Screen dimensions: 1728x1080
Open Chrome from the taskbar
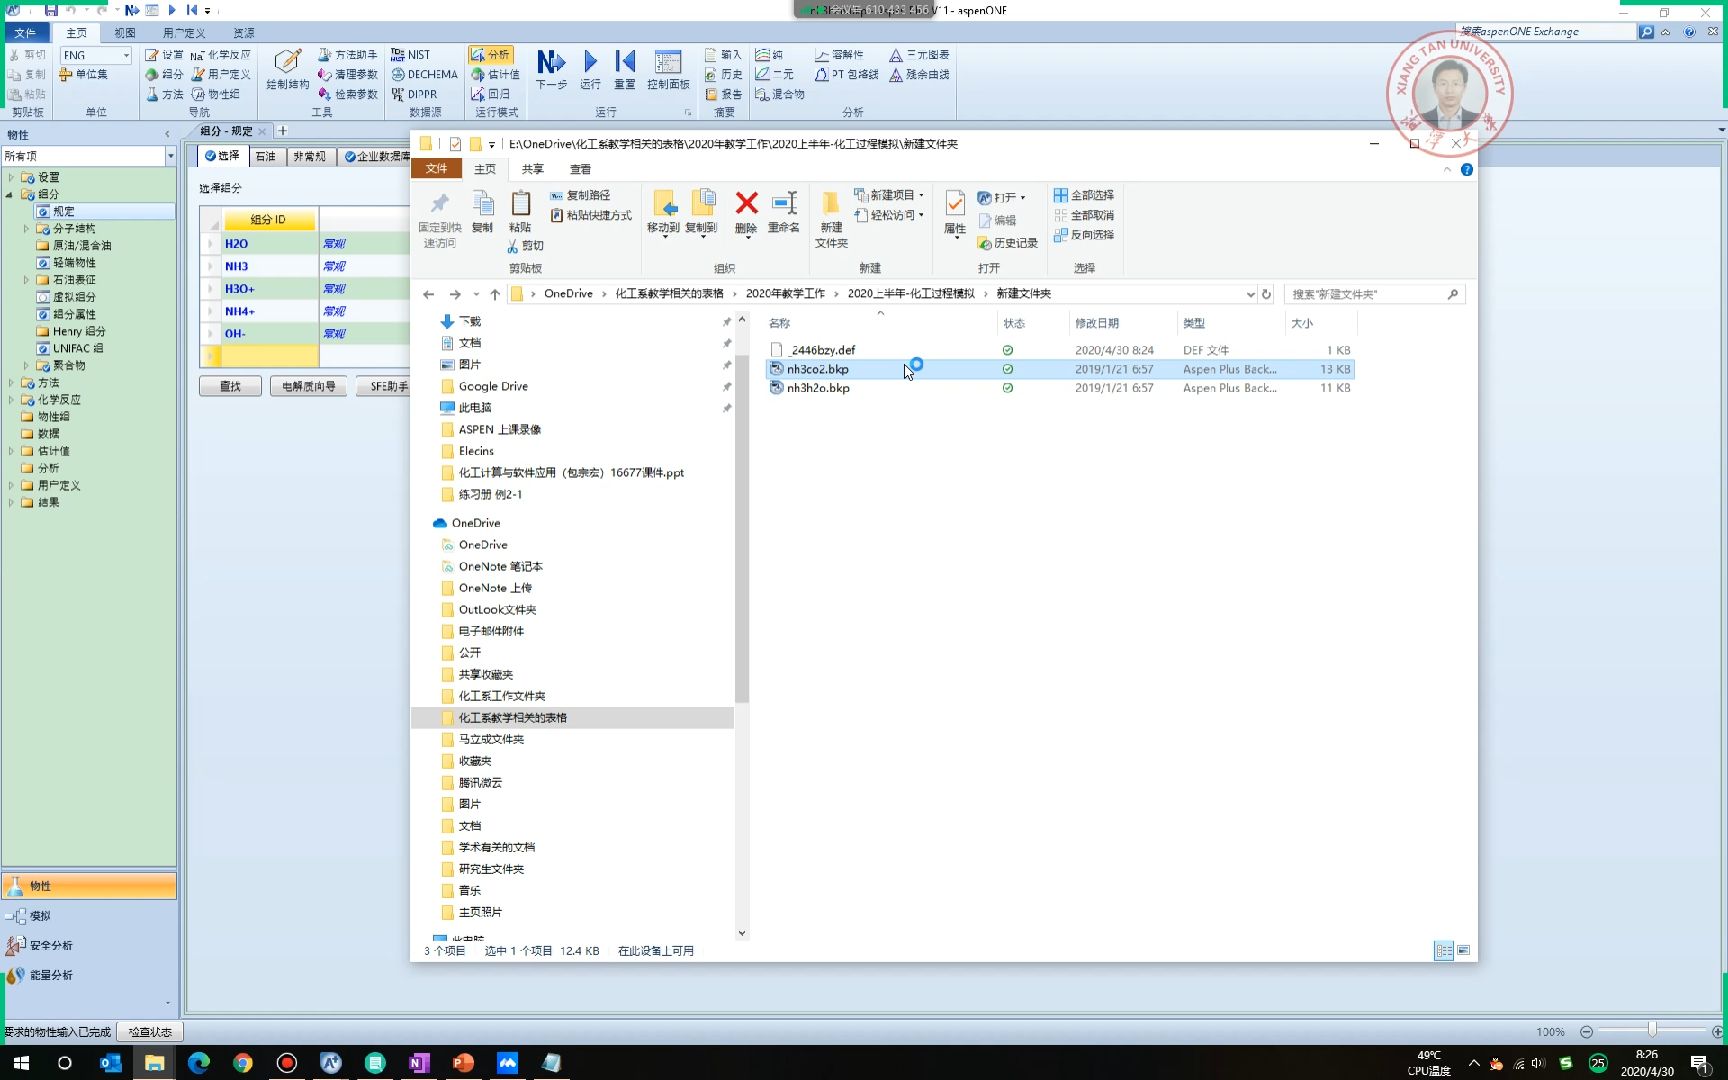tap(242, 1063)
